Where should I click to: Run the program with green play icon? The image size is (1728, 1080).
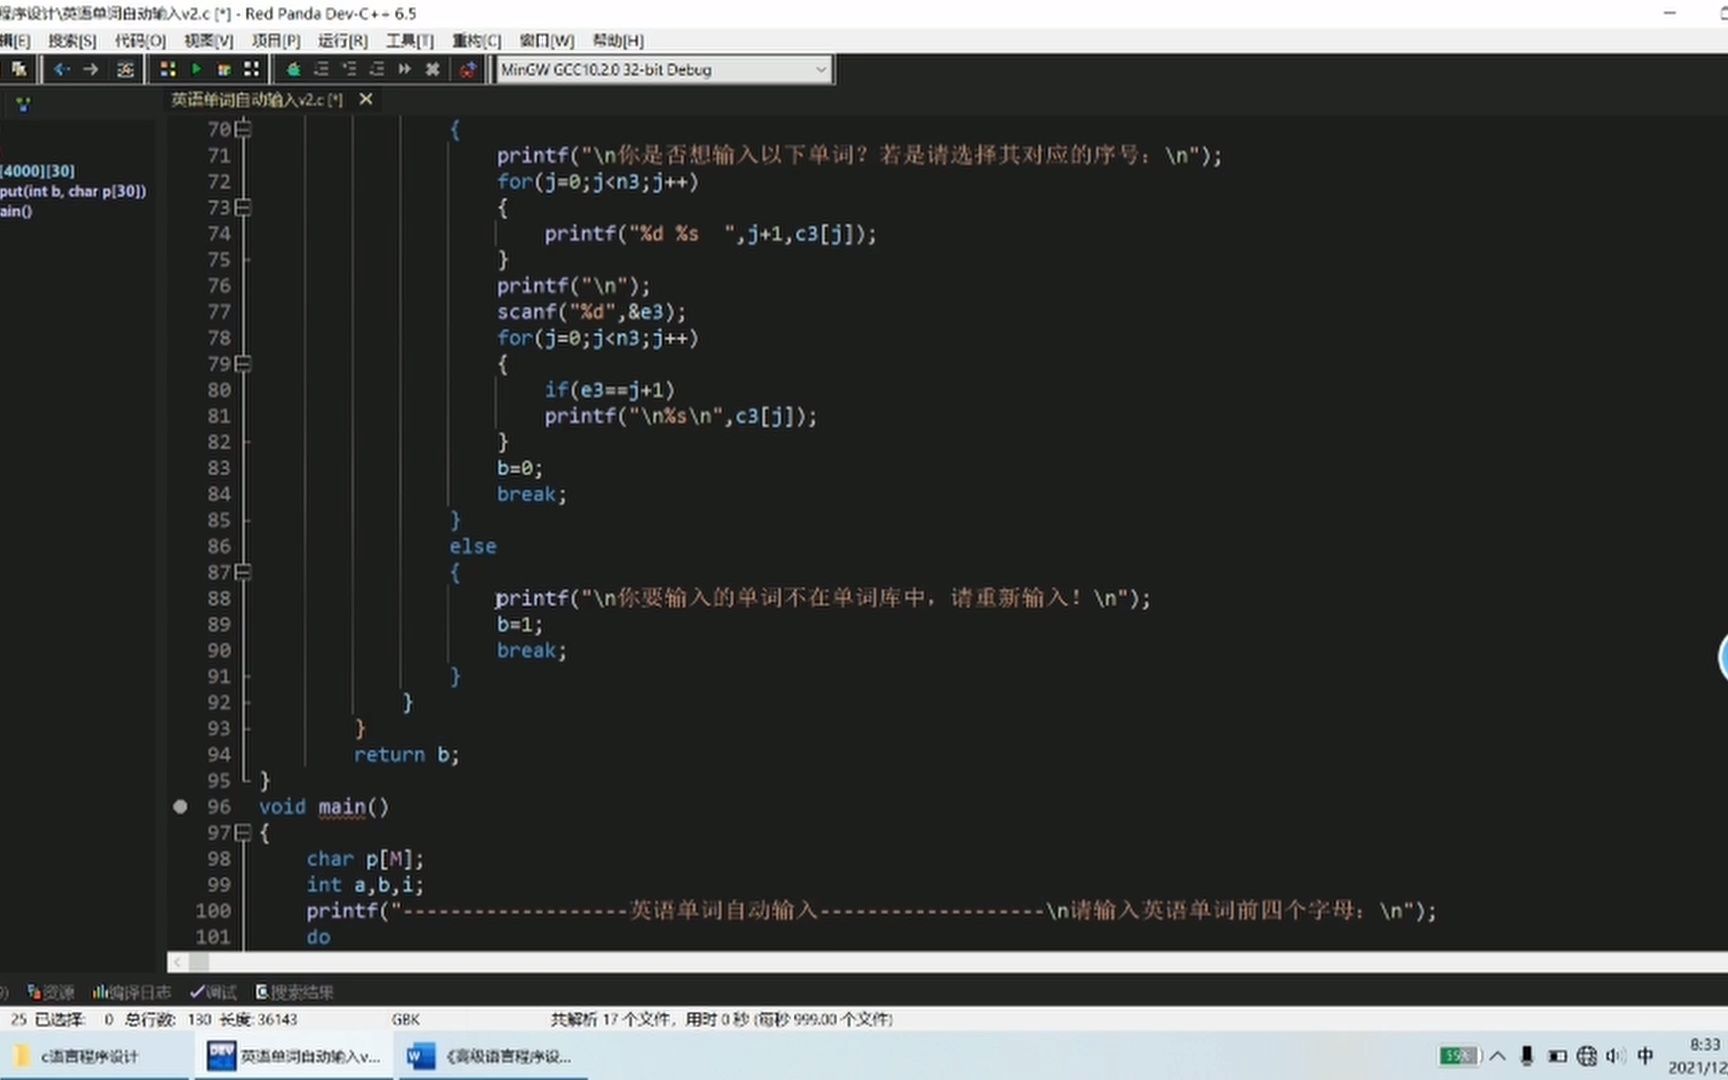pyautogui.click(x=196, y=69)
